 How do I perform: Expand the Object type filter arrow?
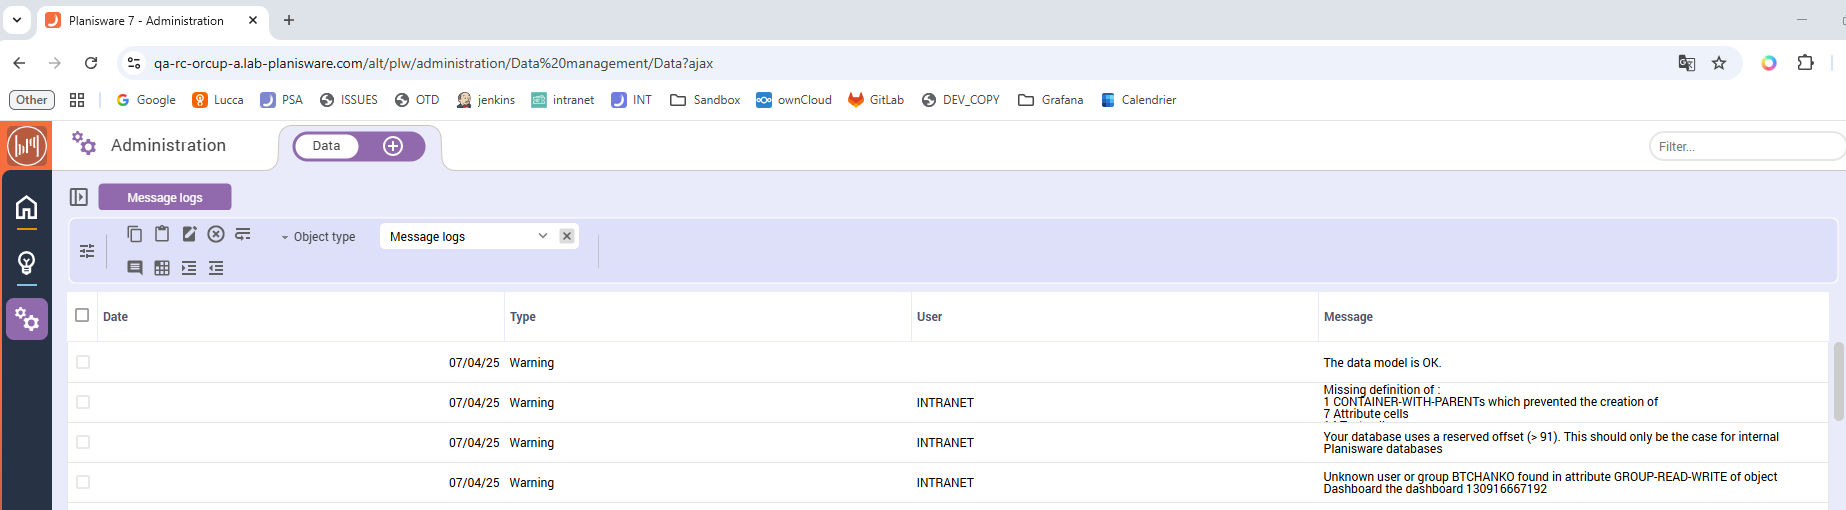(285, 237)
